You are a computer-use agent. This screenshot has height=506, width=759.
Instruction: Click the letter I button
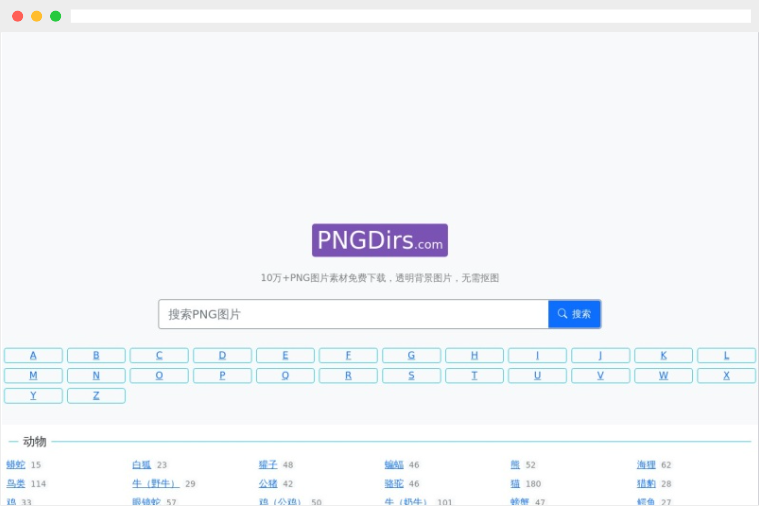(537, 355)
